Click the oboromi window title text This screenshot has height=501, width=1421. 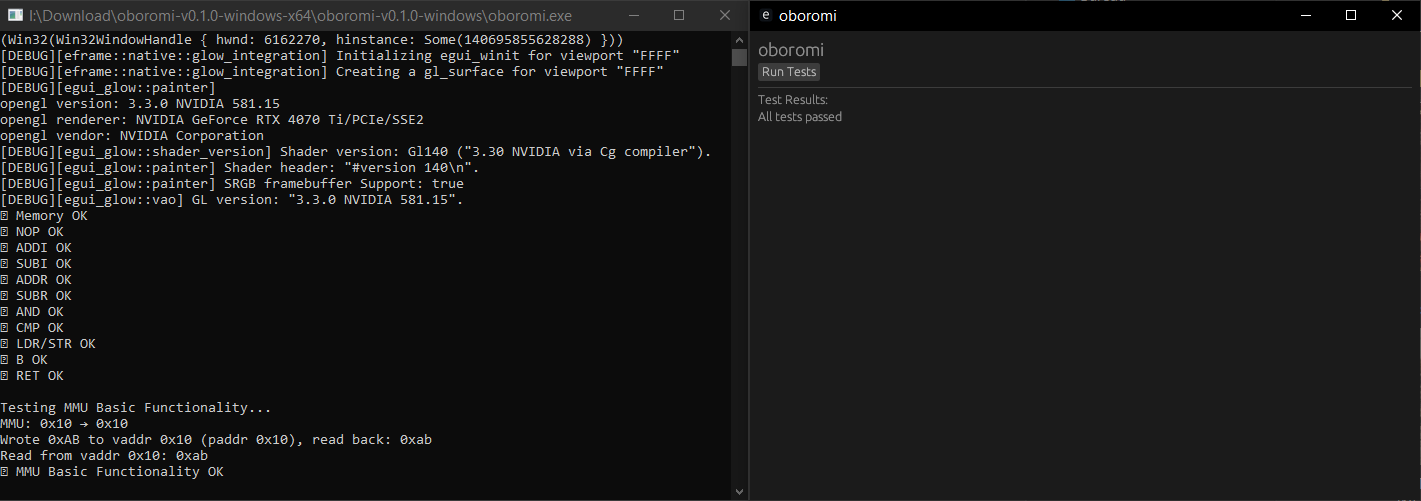[x=808, y=15]
